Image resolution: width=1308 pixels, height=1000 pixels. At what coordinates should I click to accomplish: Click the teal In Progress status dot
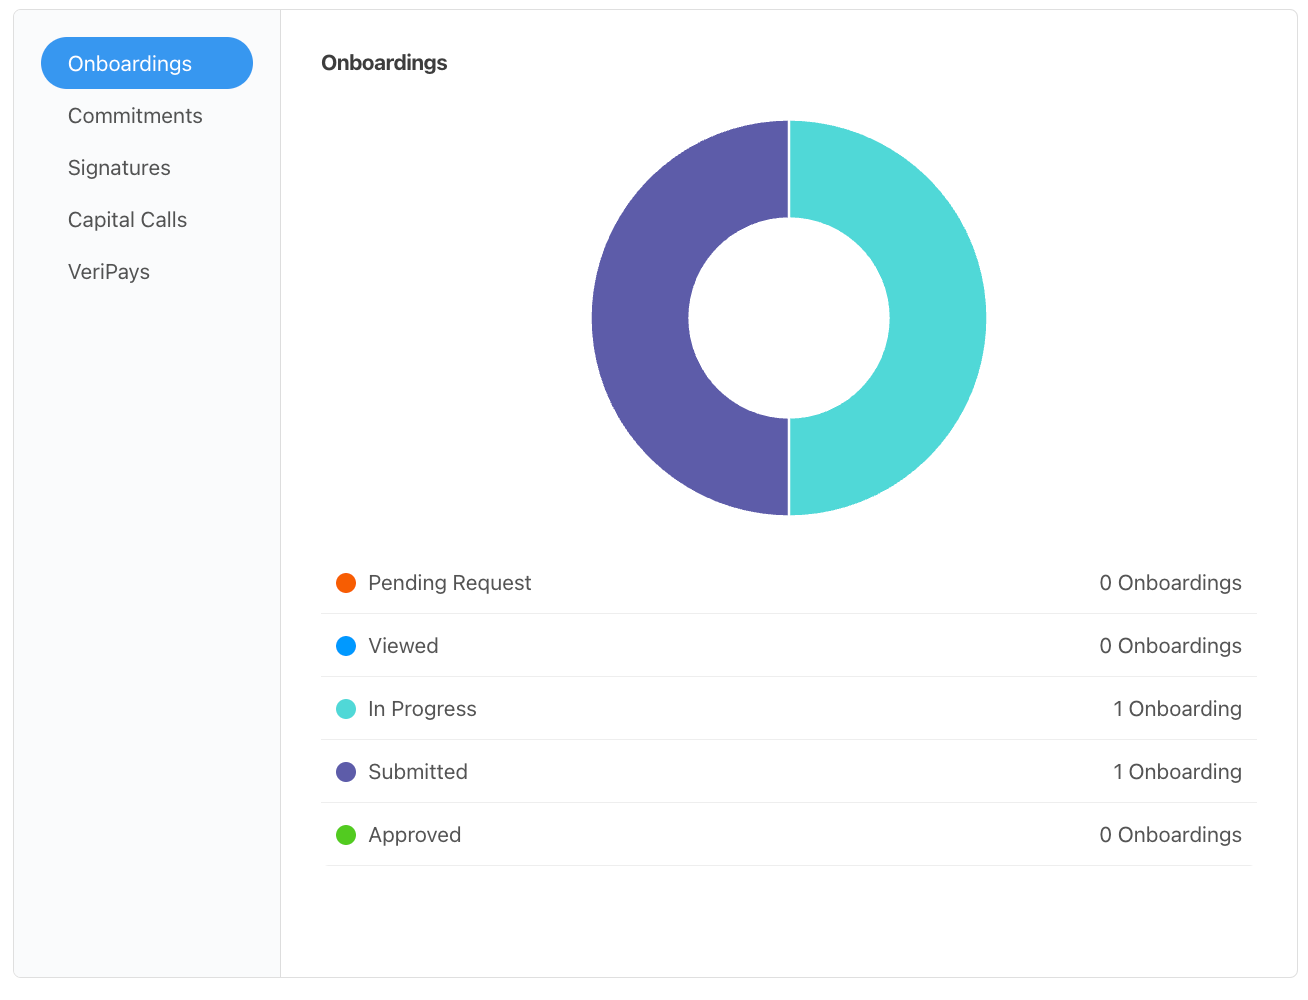coord(345,708)
